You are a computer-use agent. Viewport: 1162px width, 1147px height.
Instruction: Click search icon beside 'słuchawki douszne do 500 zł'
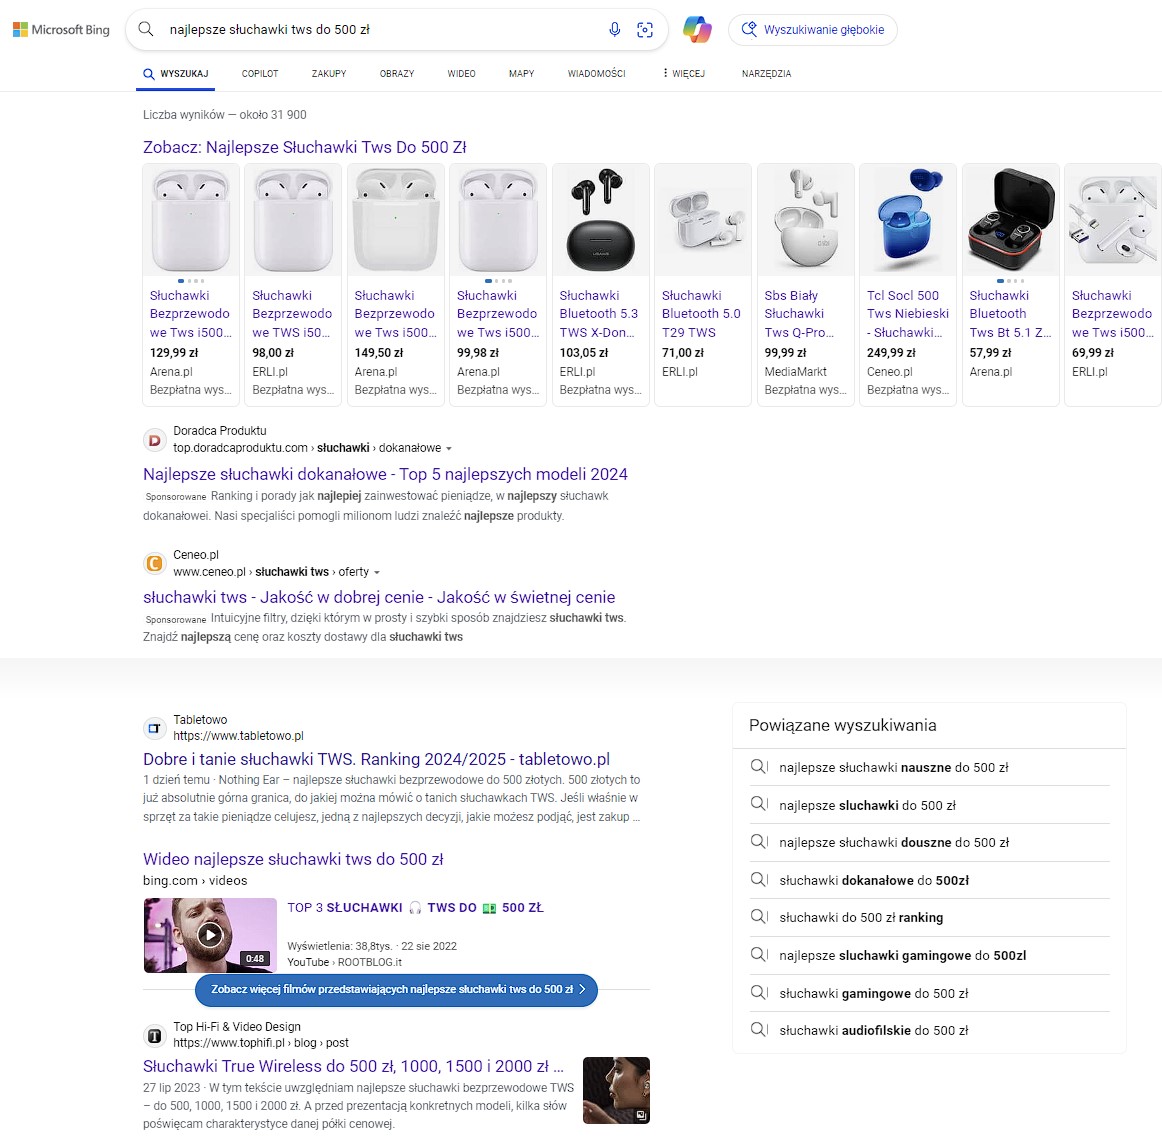coord(759,842)
